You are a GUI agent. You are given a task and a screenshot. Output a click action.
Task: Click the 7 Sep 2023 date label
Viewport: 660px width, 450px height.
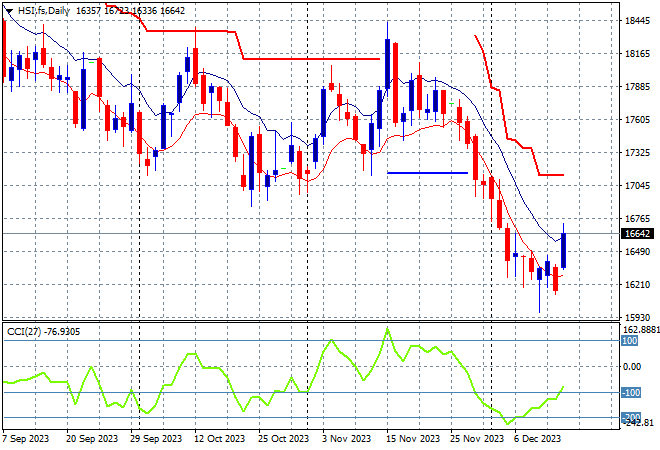[x=25, y=438]
